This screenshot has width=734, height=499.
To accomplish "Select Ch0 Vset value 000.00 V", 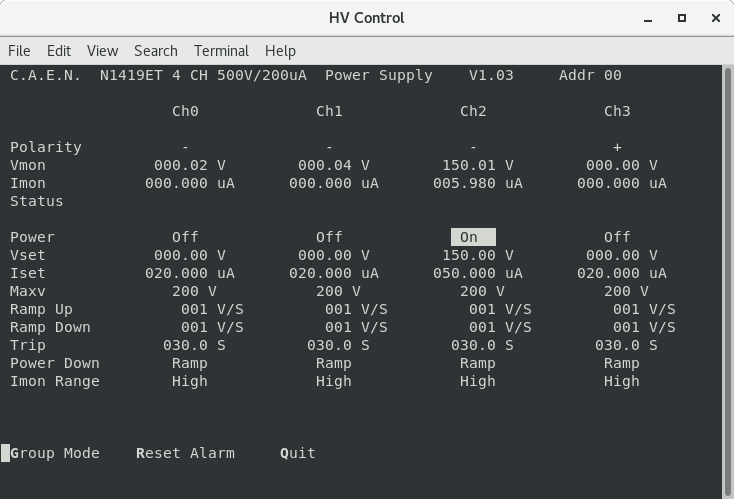I will (x=190, y=255).
